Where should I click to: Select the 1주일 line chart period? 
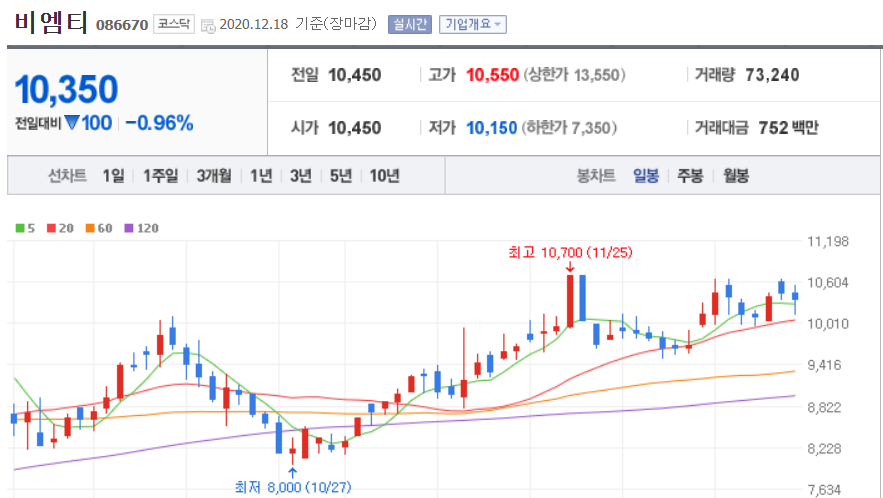160,176
